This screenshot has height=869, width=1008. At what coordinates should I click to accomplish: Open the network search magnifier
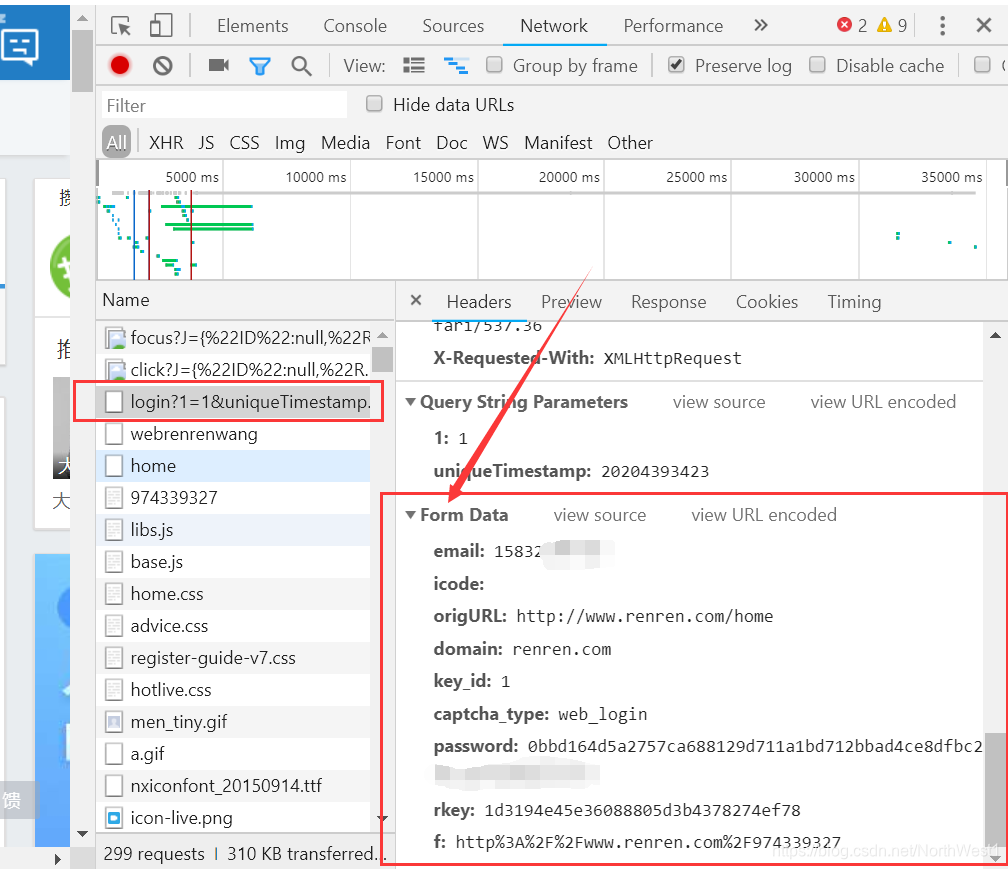(x=301, y=66)
